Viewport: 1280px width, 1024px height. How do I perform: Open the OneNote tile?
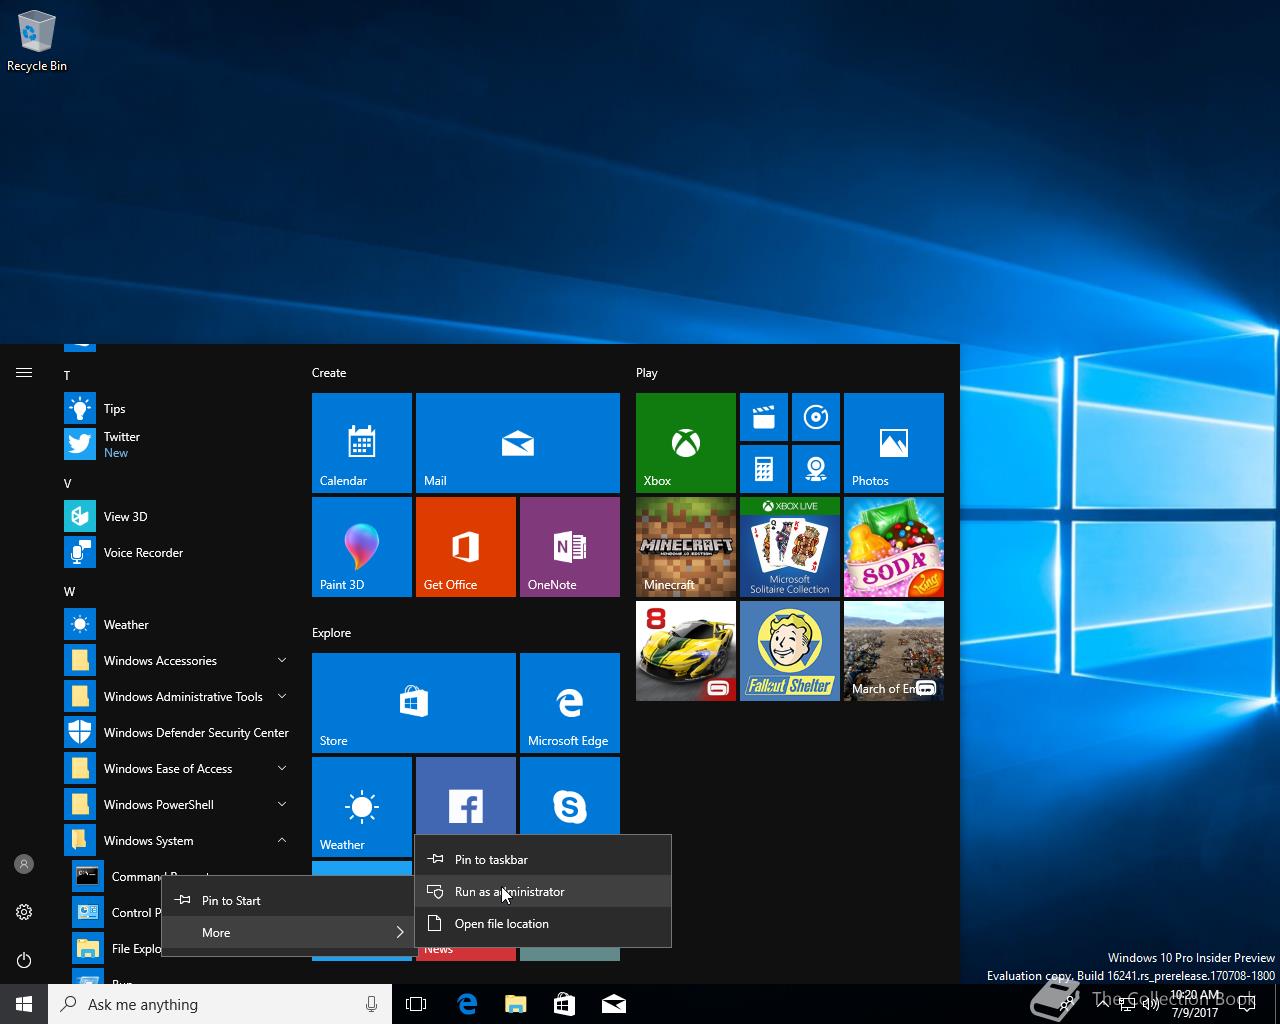570,547
